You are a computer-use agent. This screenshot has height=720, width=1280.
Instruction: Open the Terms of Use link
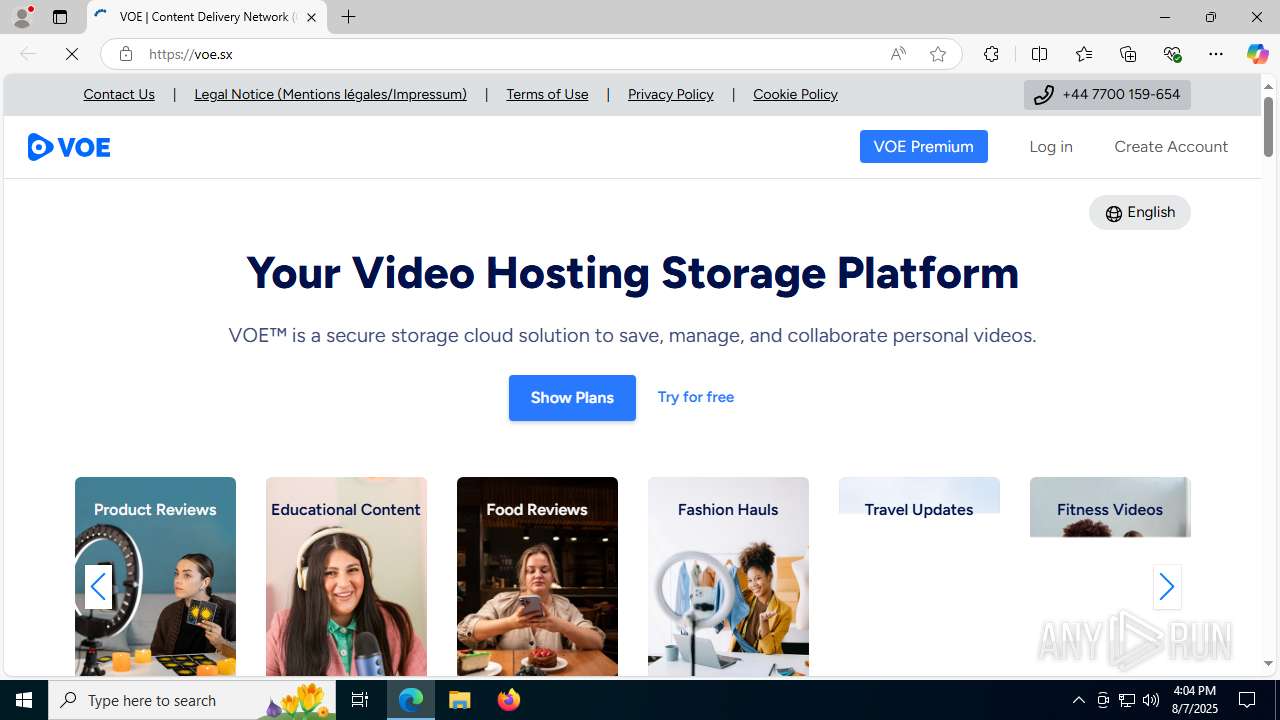tap(547, 94)
